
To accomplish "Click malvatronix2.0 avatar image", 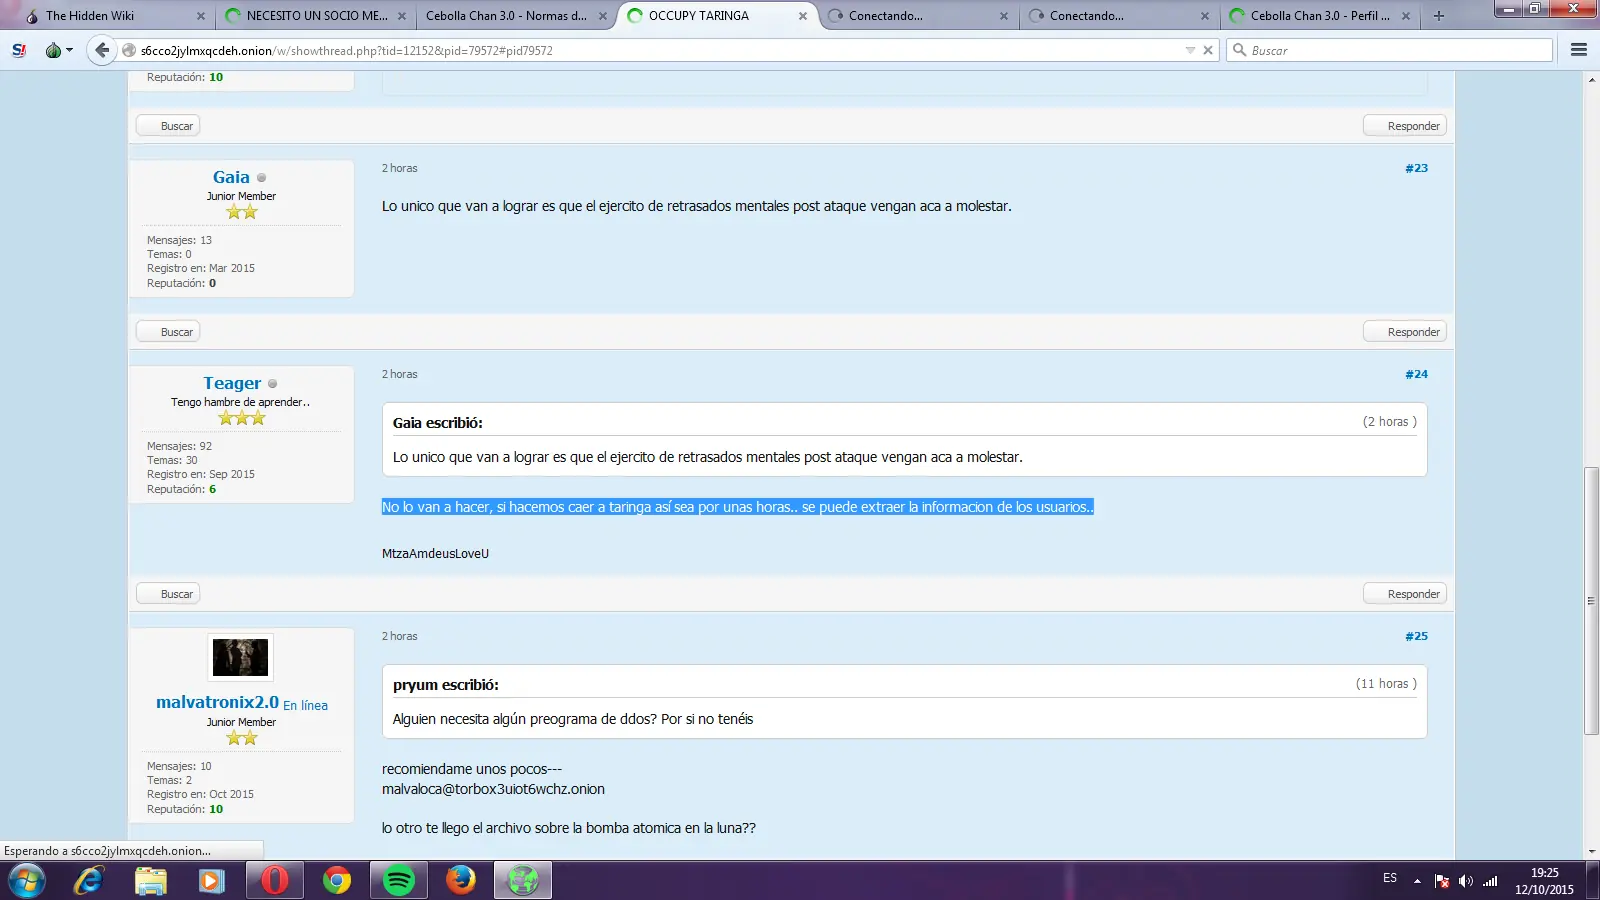I will tap(240, 657).
